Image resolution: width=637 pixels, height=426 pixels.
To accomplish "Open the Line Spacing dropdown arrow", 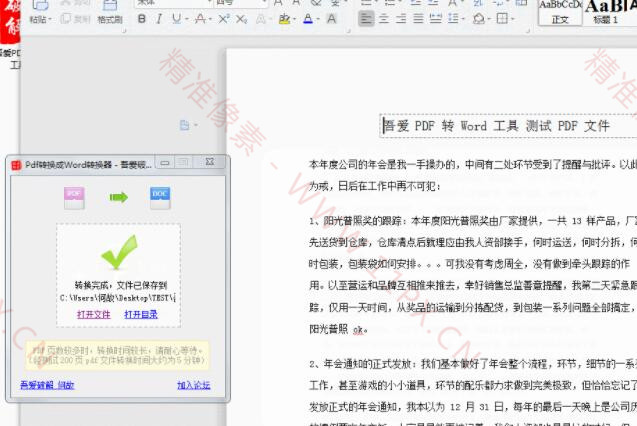I will coord(464,19).
